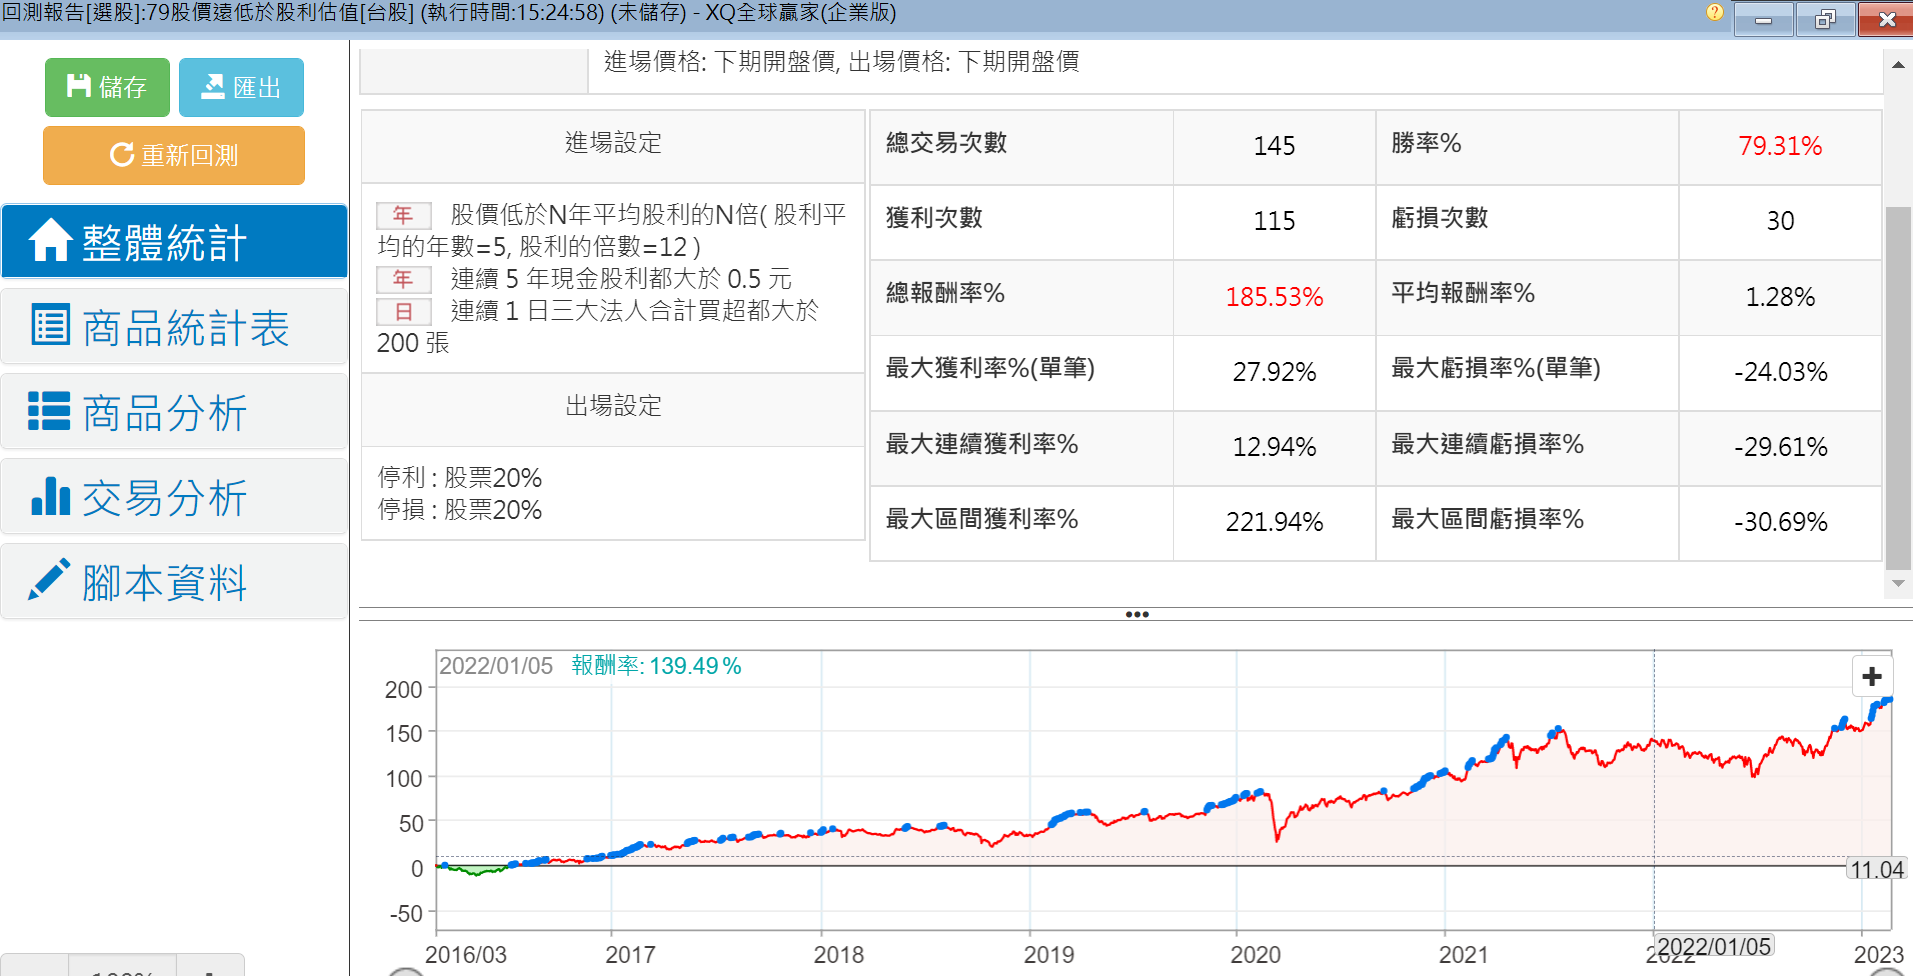Select the 商品分析 list icon
Image resolution: width=1913 pixels, height=976 pixels.
click(49, 411)
